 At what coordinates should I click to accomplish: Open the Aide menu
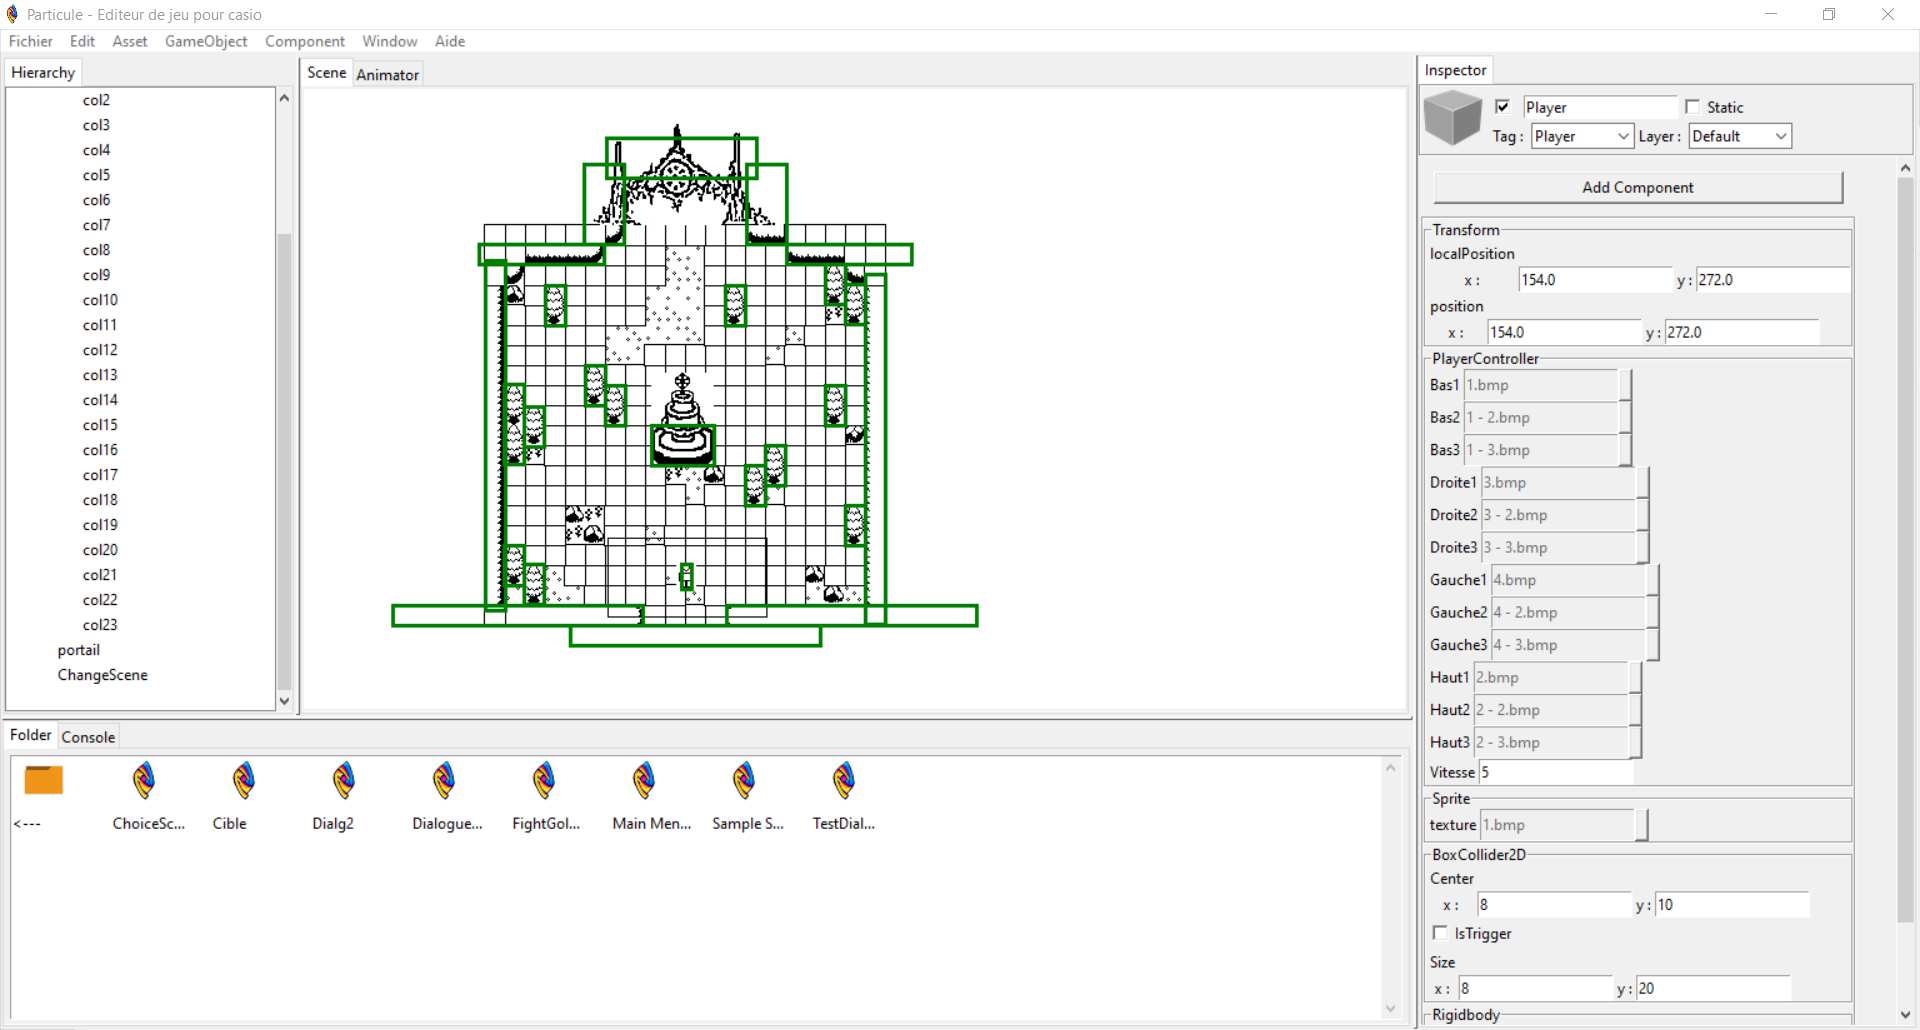pyautogui.click(x=450, y=41)
